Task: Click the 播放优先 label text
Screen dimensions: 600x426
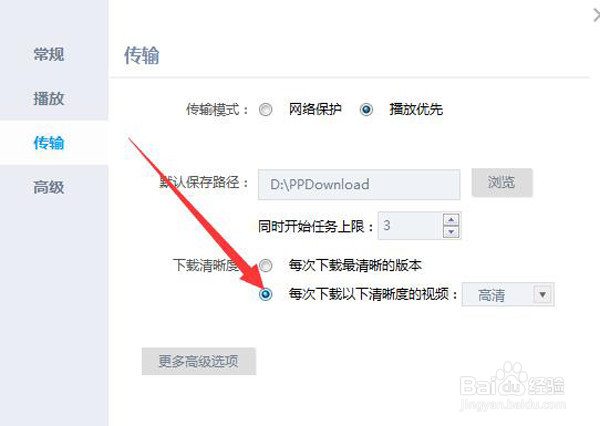Action: click(416, 109)
